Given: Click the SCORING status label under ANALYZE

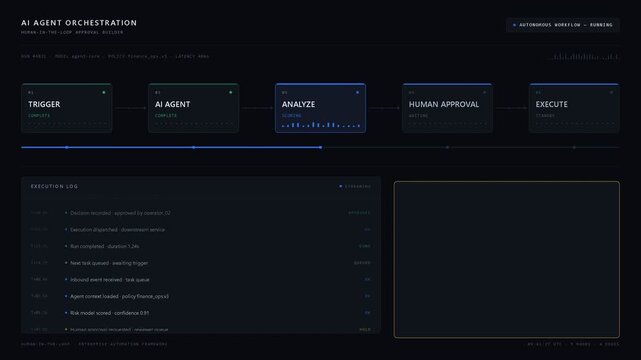Looking at the screenshot, I should [291, 116].
